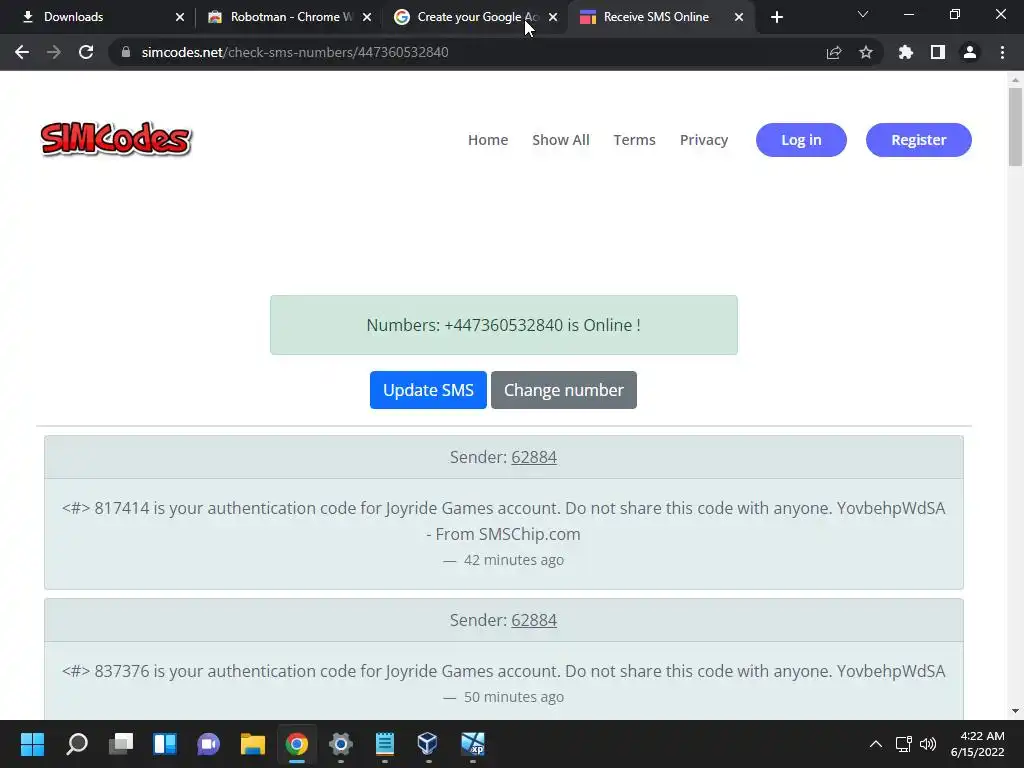Click the 817414 authentication code message
The height and width of the screenshot is (768, 1024).
[x=504, y=521]
